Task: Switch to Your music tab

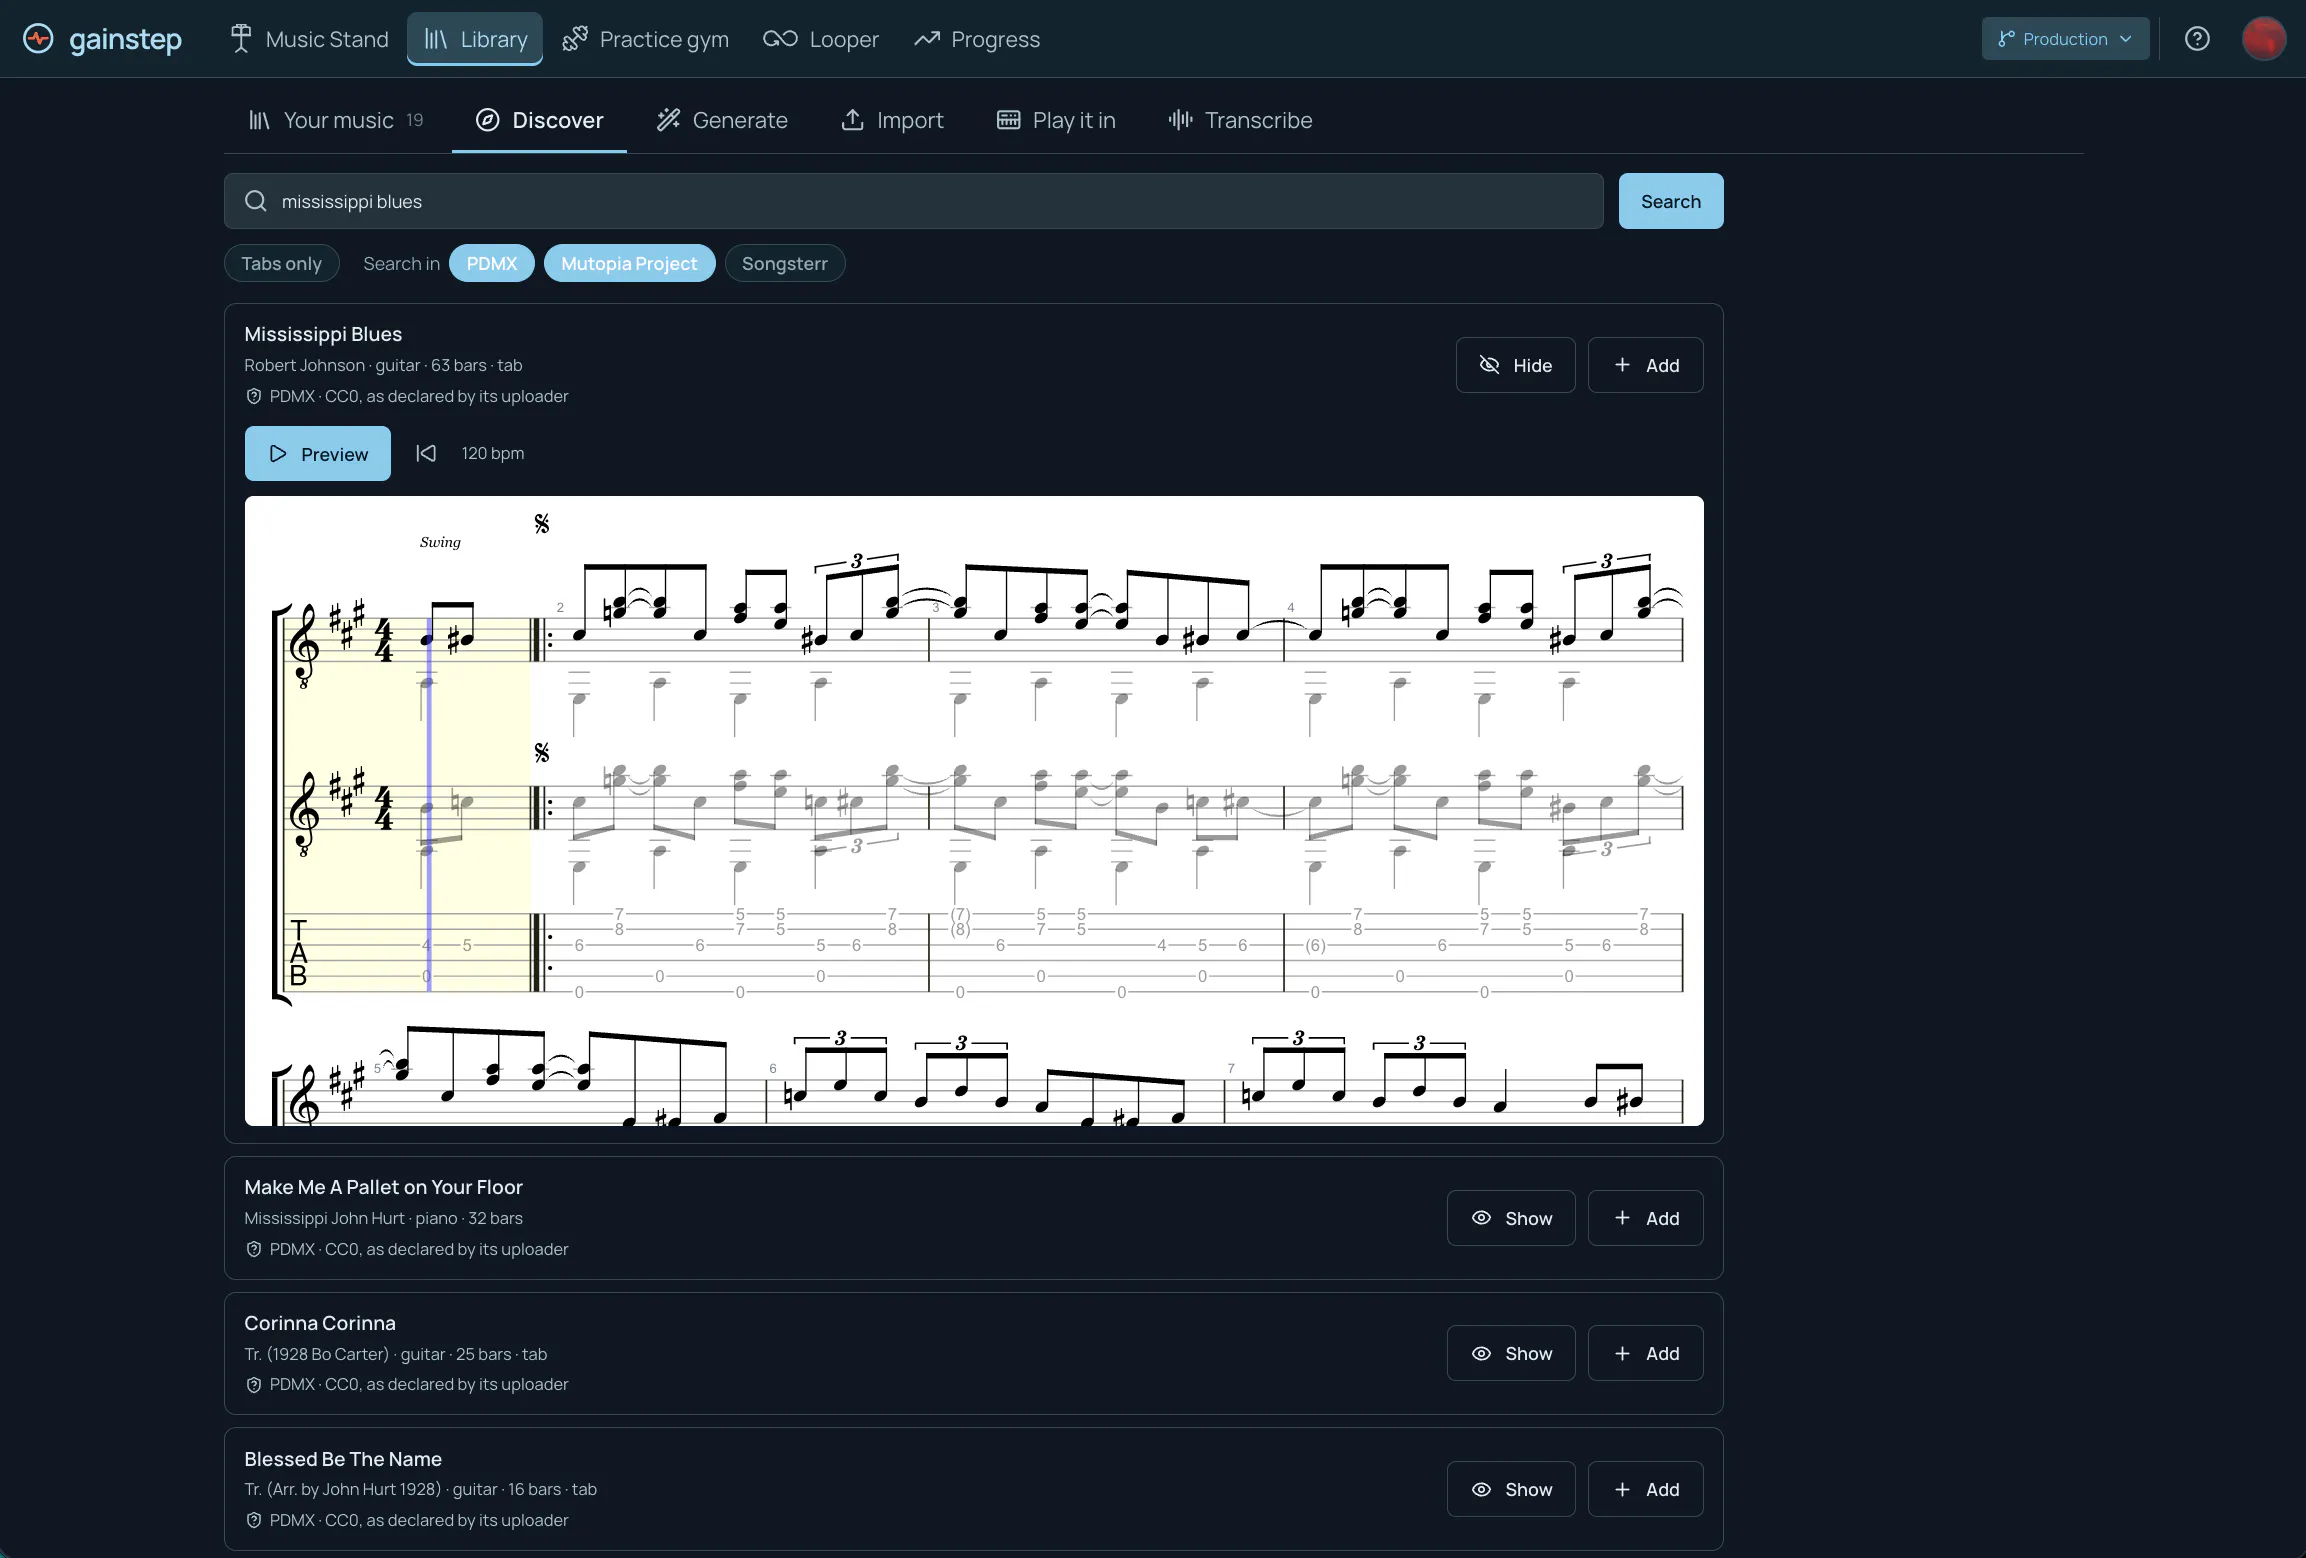Action: pyautogui.click(x=336, y=120)
